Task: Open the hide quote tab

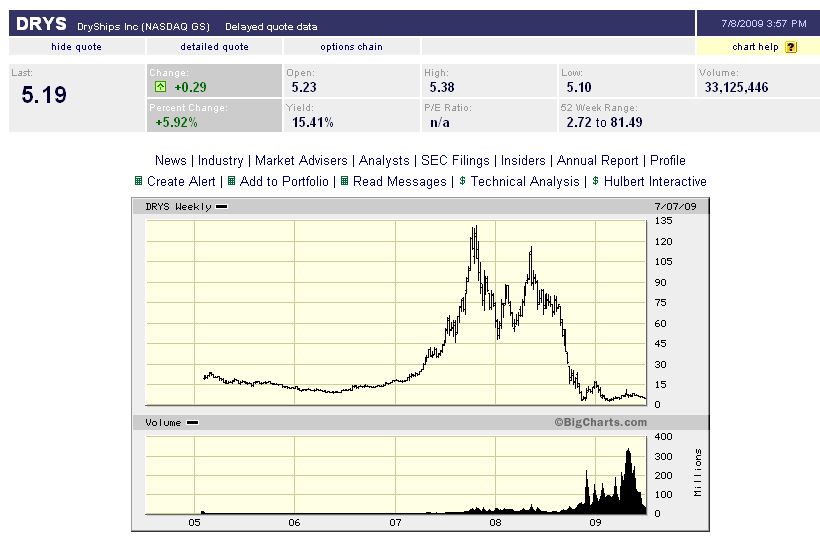Action: pyautogui.click(x=76, y=47)
